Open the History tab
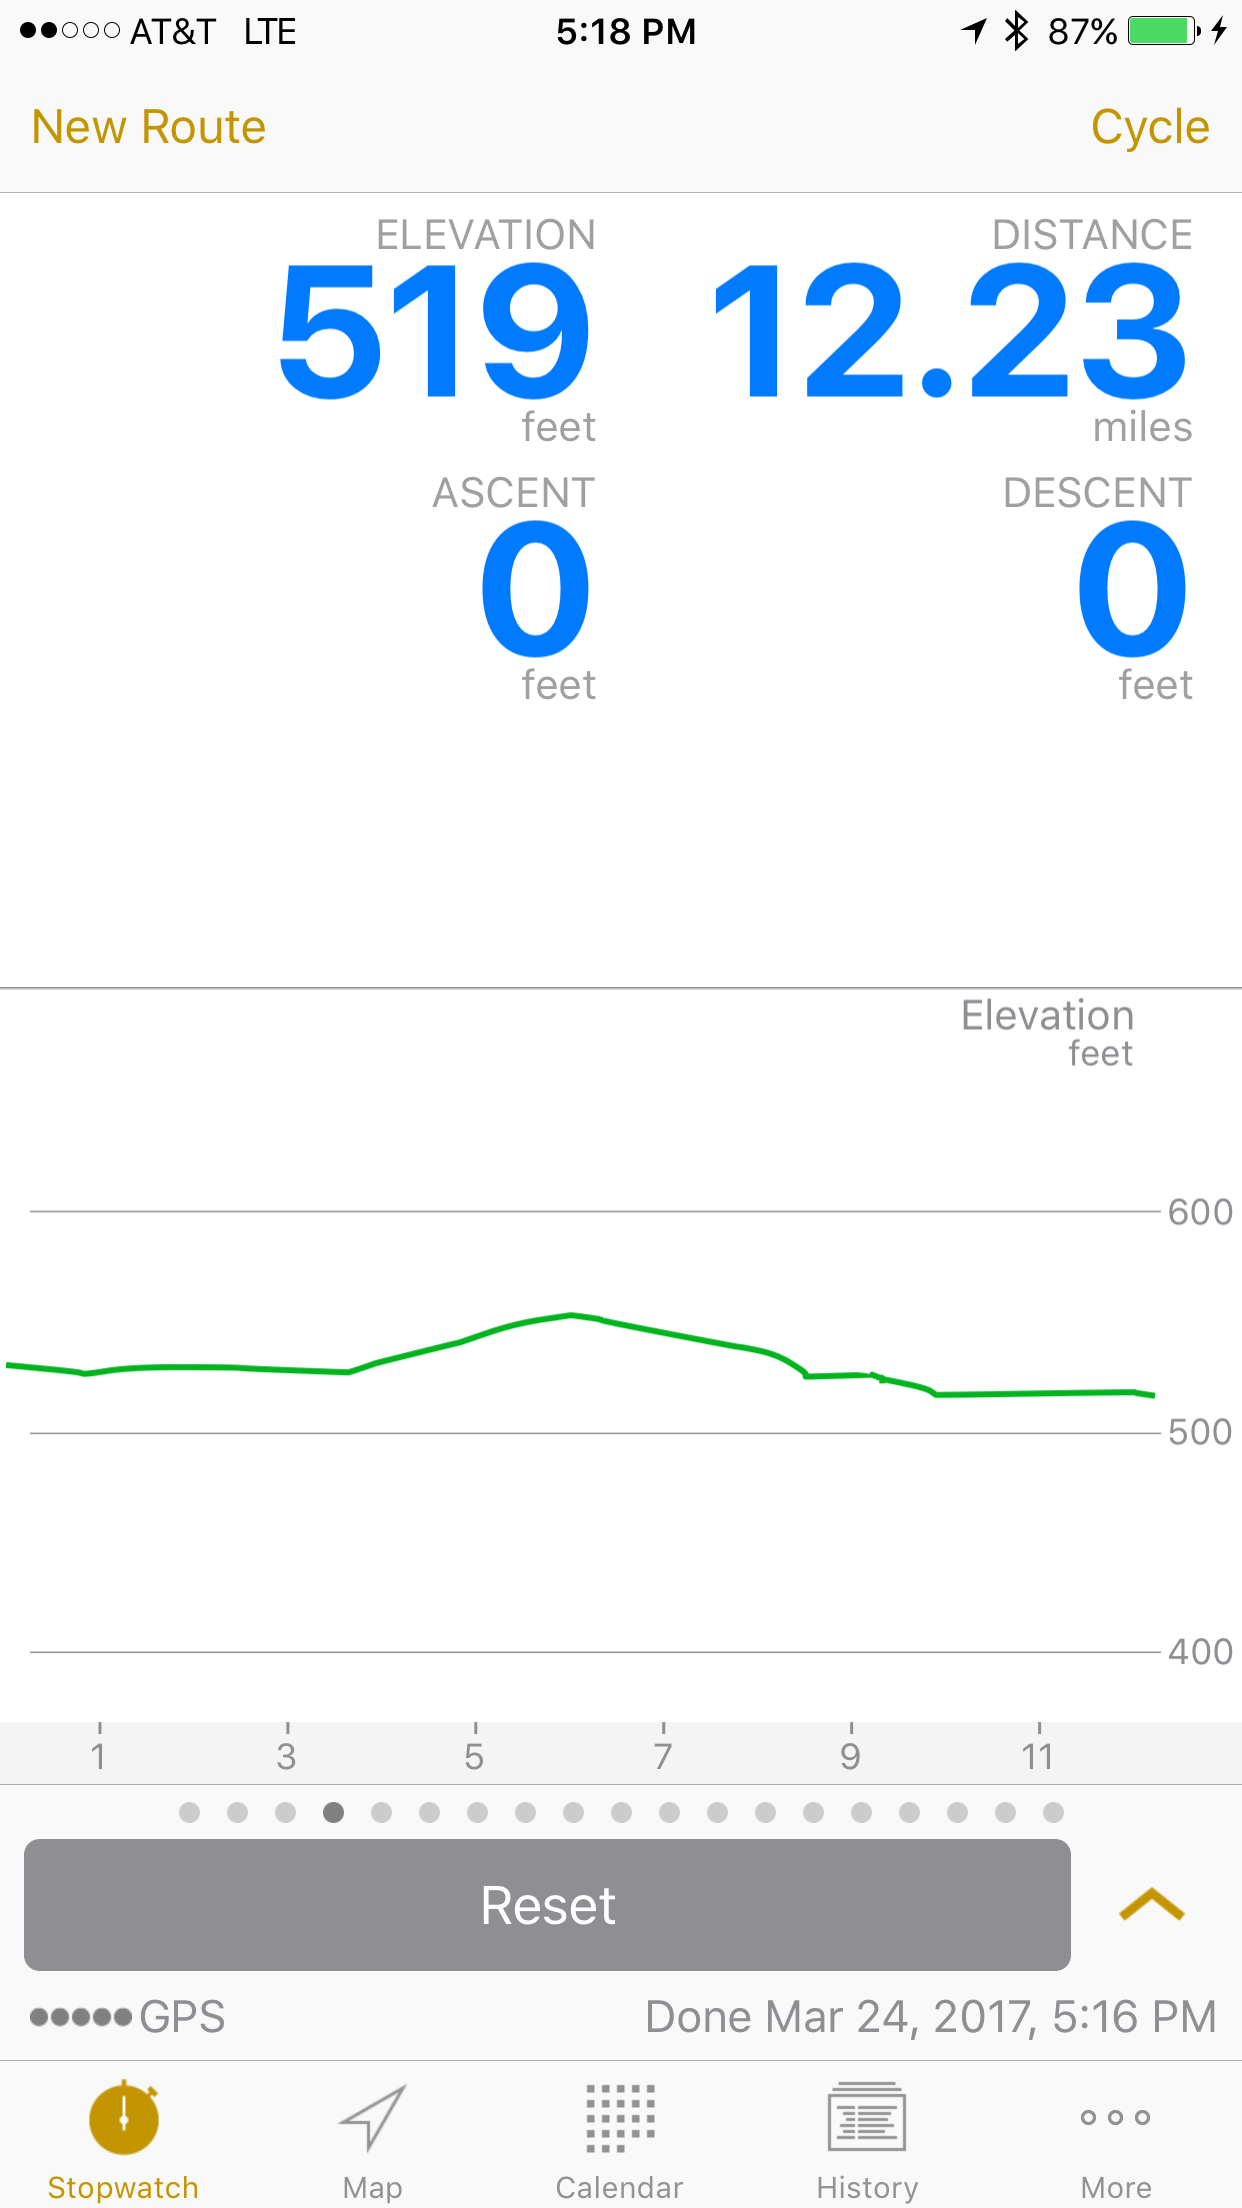This screenshot has height=2208, width=1242. pos(867,2119)
